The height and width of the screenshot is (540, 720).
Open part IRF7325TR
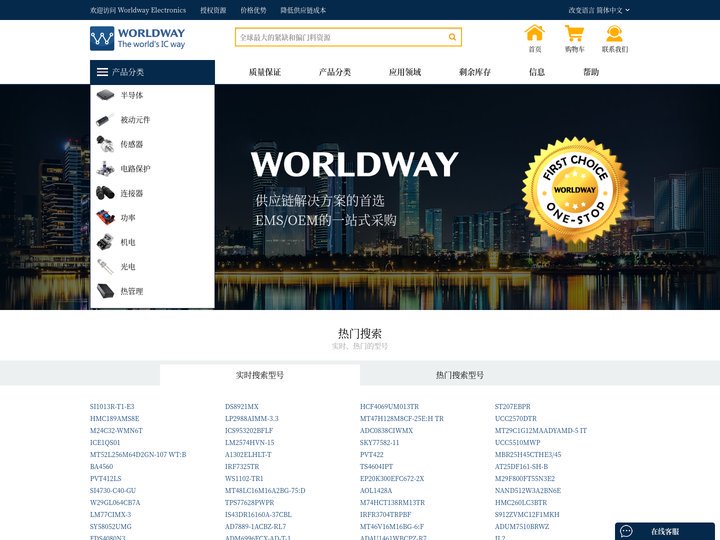pyautogui.click(x=242, y=466)
